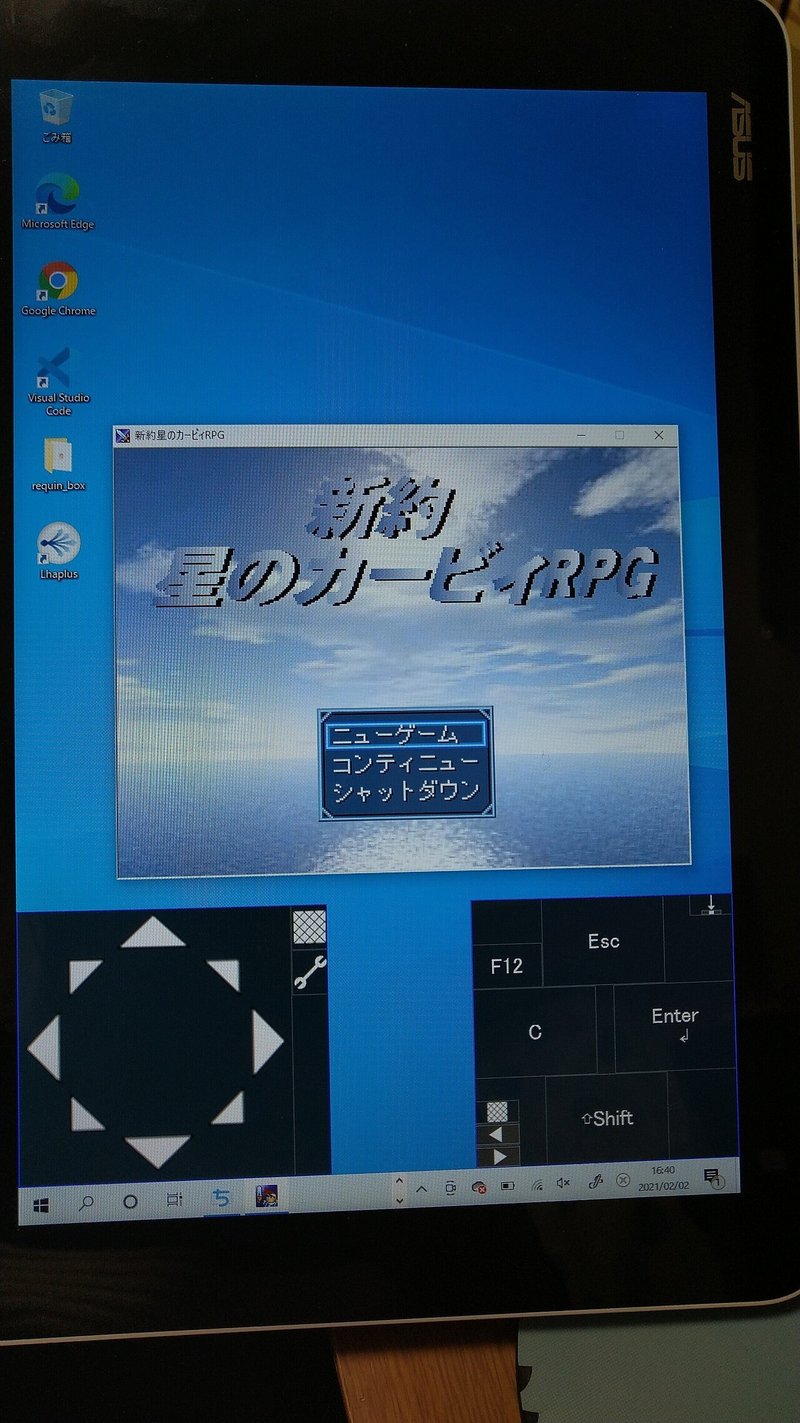Click taskbar toolbar scroll-down arrow
Image resolution: width=800 pixels, height=1423 pixels.
pyautogui.click(x=400, y=1199)
